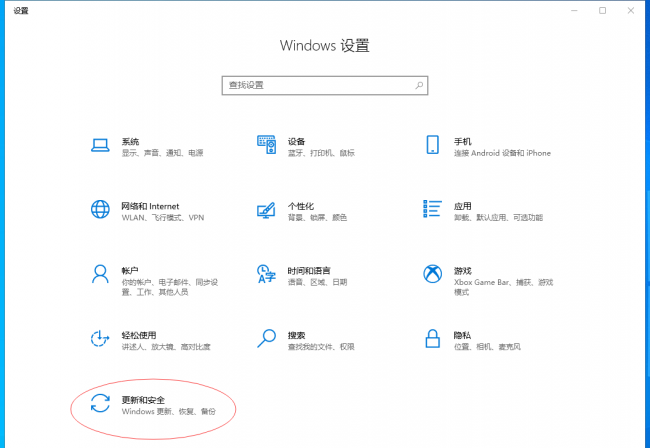Click the magnifier icon inside the search box
650x448 pixels.
[x=419, y=85]
